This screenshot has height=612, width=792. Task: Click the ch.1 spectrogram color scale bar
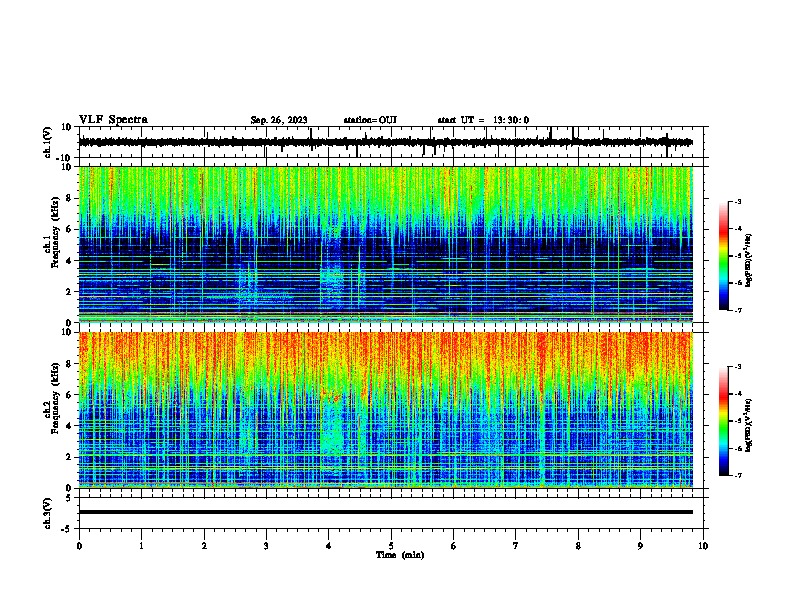point(723,256)
